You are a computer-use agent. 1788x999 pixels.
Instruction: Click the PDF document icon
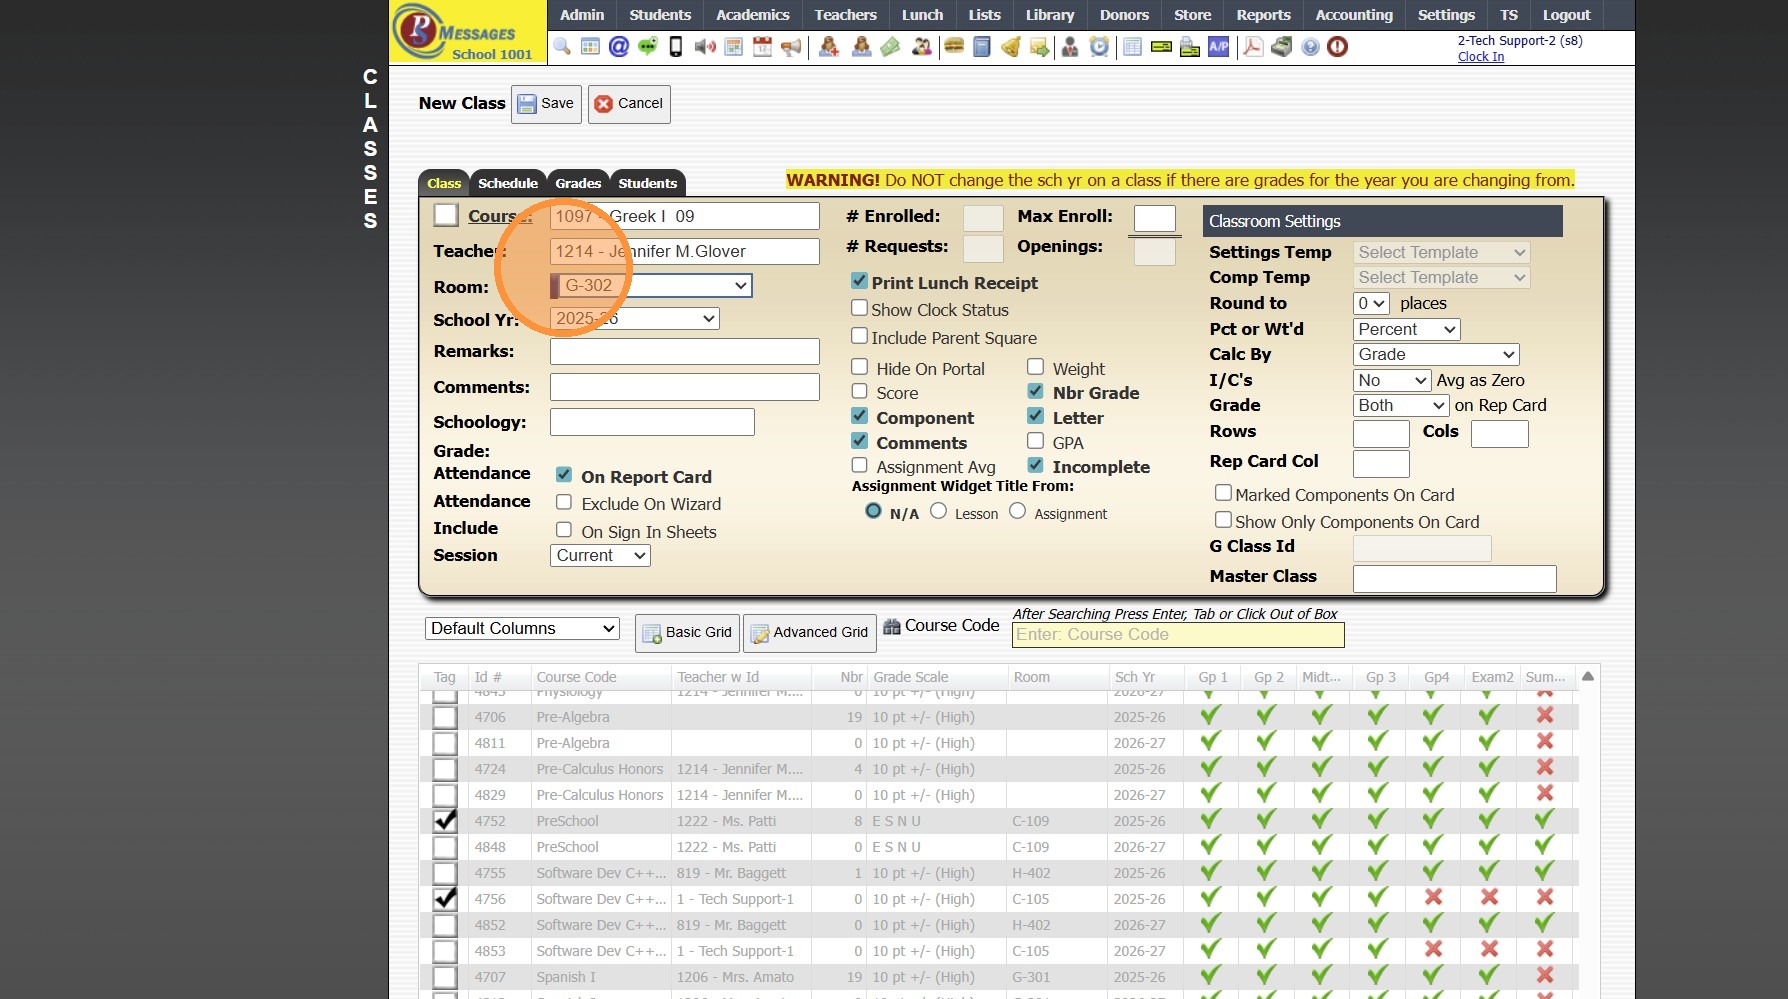tap(1252, 47)
